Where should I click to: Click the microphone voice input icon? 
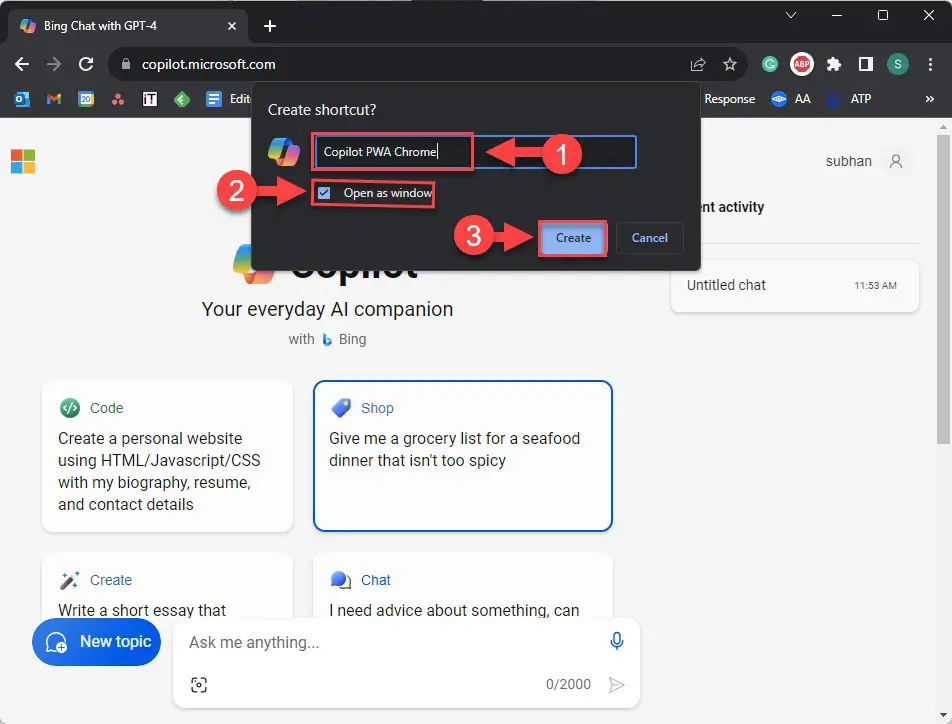coord(616,641)
